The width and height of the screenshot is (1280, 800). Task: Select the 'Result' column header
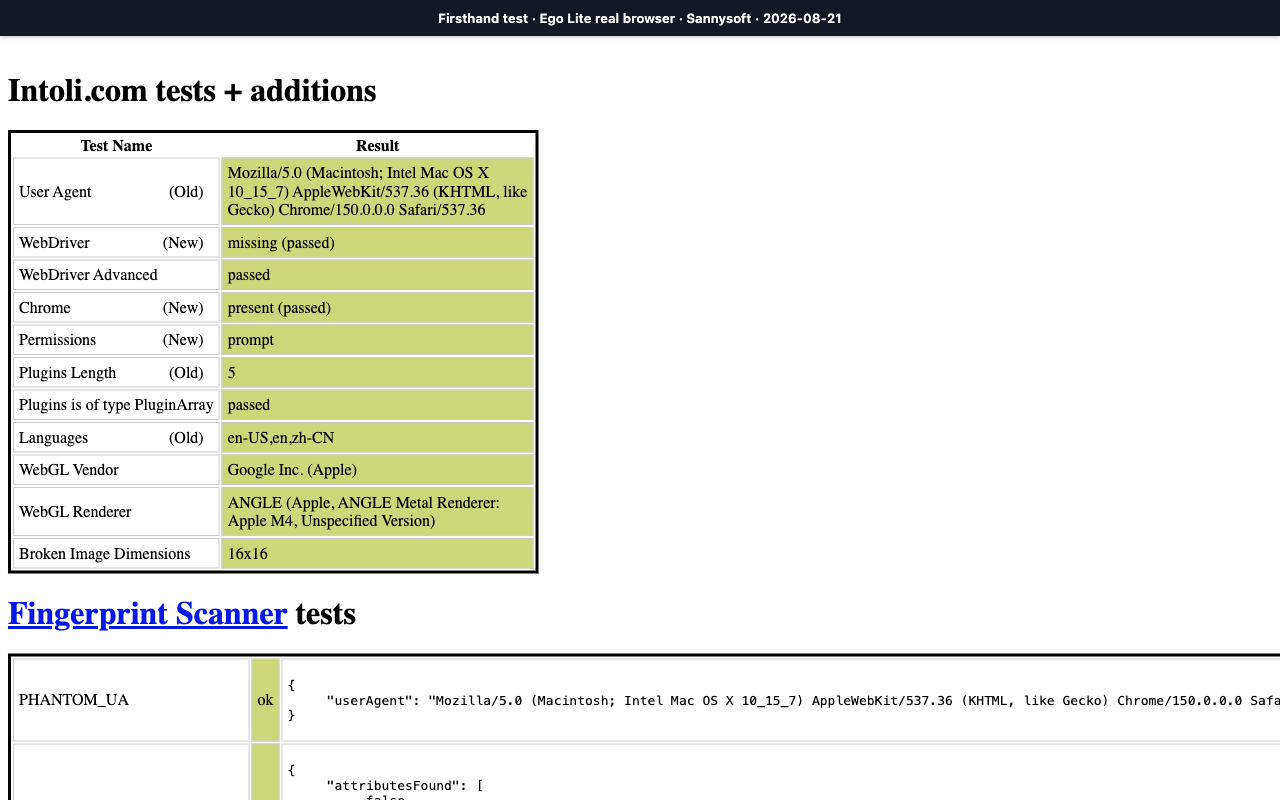[x=377, y=146]
